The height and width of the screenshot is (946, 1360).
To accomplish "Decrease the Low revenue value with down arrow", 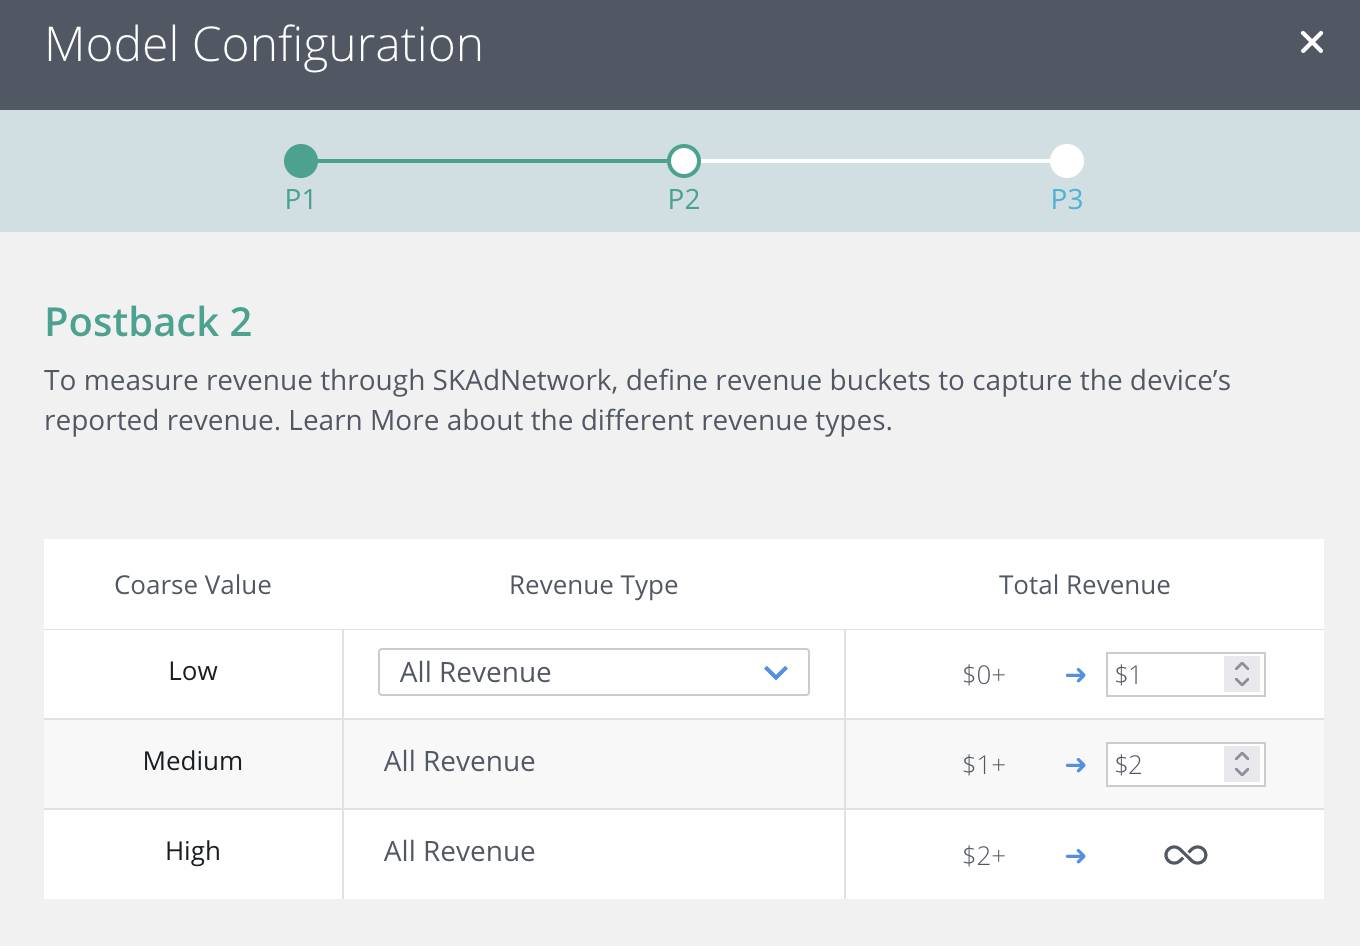I will click(1242, 683).
